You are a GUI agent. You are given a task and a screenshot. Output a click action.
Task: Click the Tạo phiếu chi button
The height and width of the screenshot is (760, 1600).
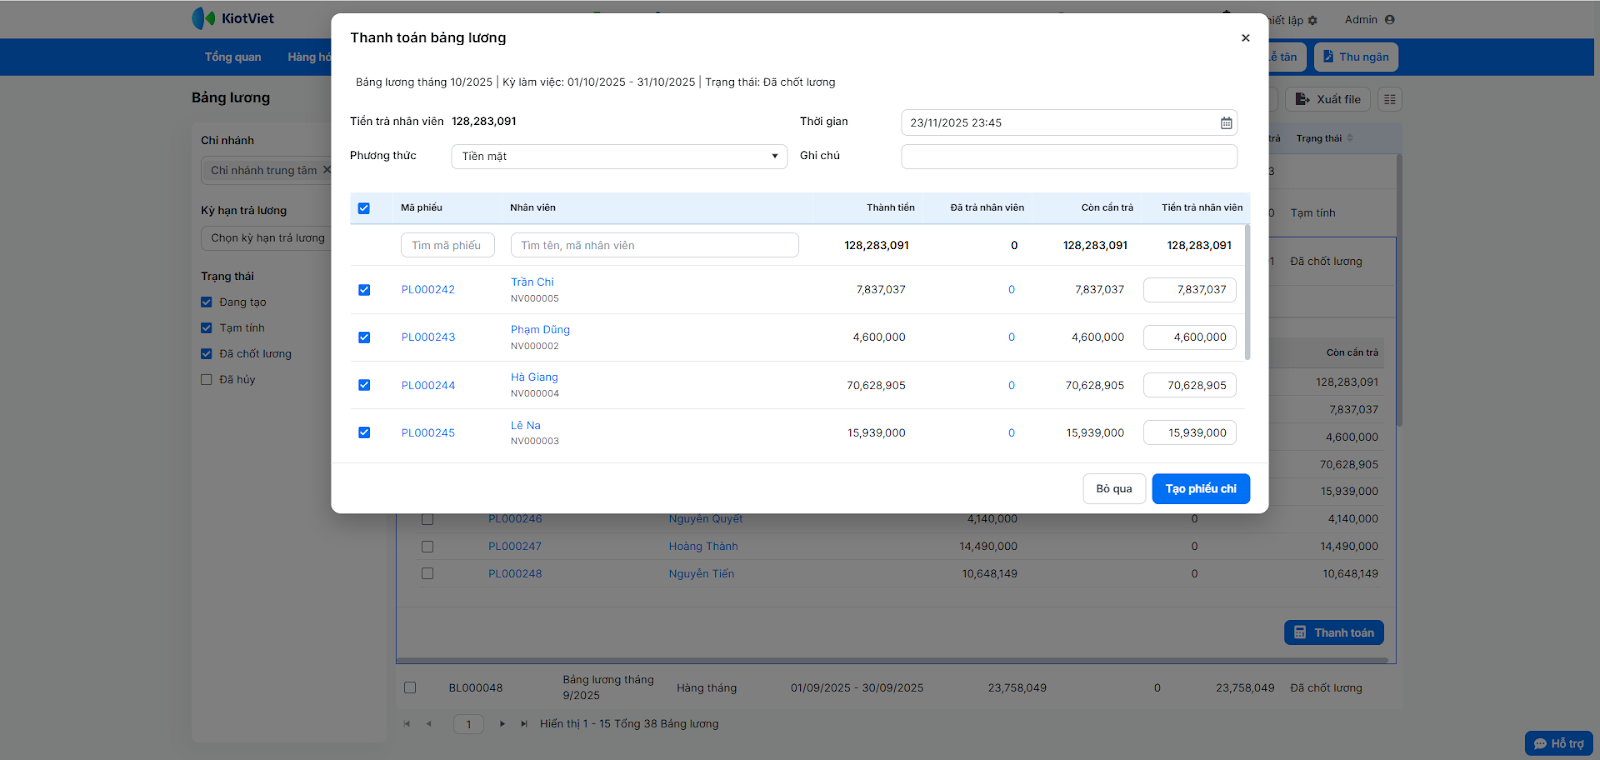[1200, 489]
